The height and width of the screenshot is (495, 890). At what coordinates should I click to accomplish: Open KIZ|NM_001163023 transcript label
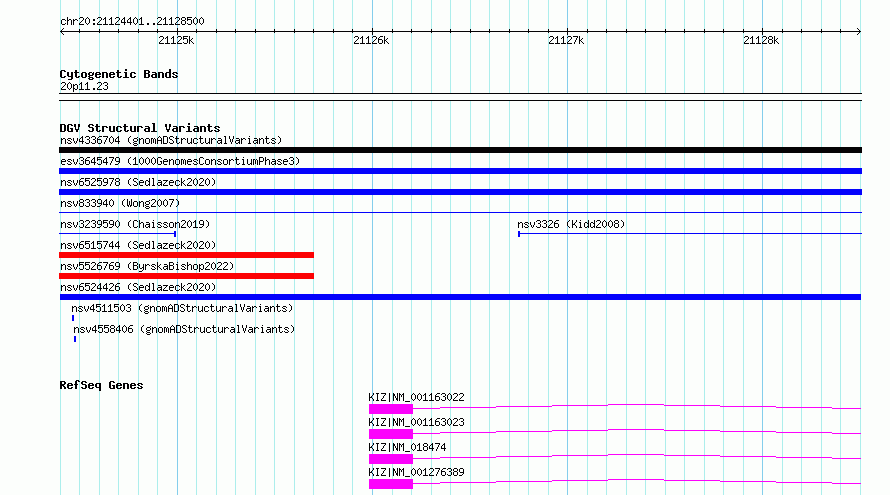pyautogui.click(x=416, y=422)
